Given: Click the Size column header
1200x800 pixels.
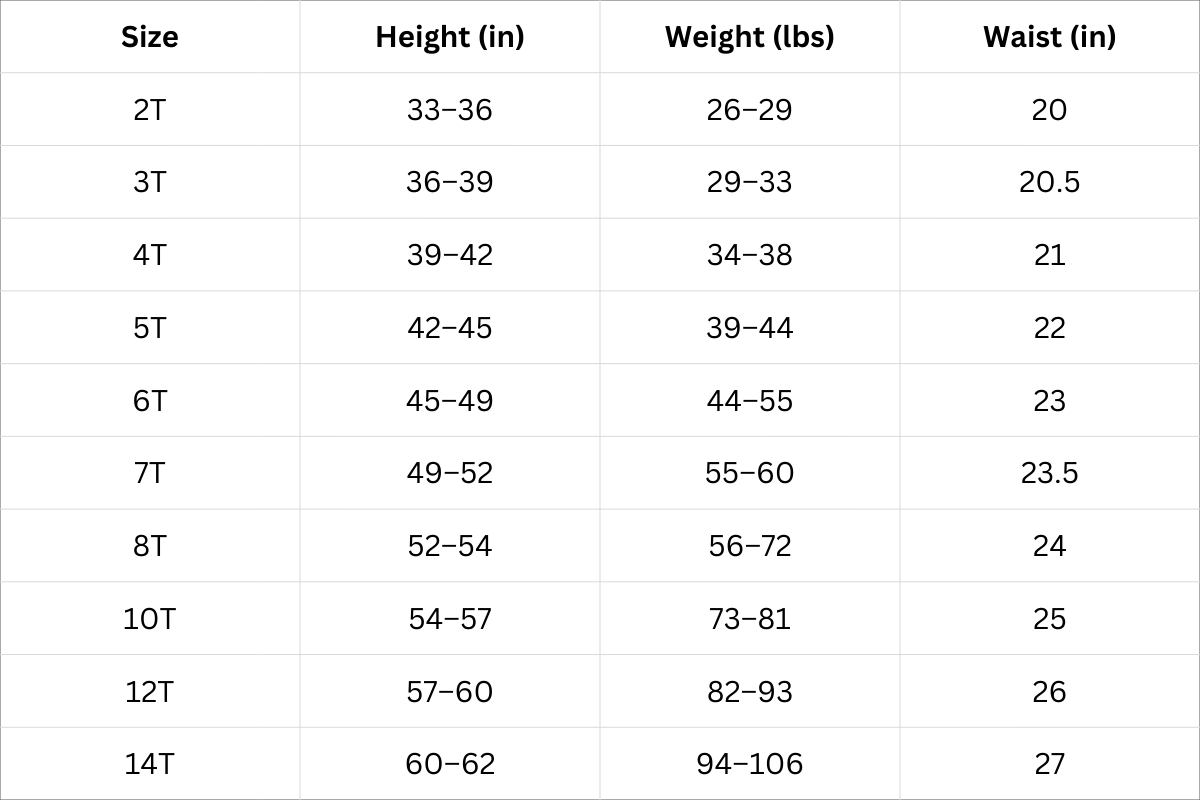Looking at the screenshot, I should click(x=150, y=37).
